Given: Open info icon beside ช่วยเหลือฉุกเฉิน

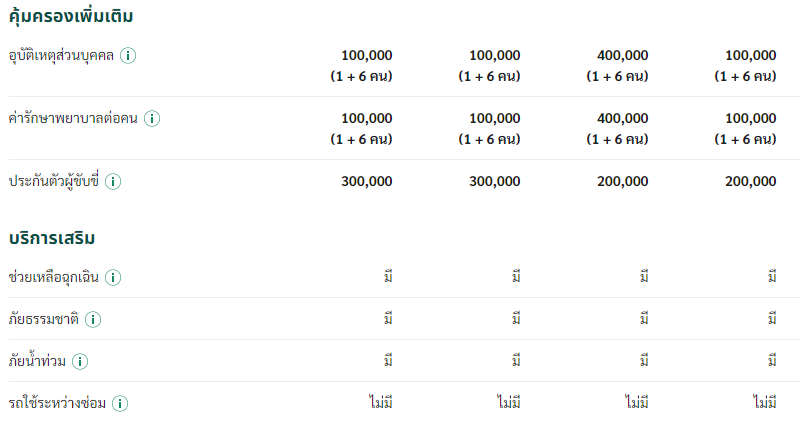Looking at the screenshot, I should click(x=113, y=277).
